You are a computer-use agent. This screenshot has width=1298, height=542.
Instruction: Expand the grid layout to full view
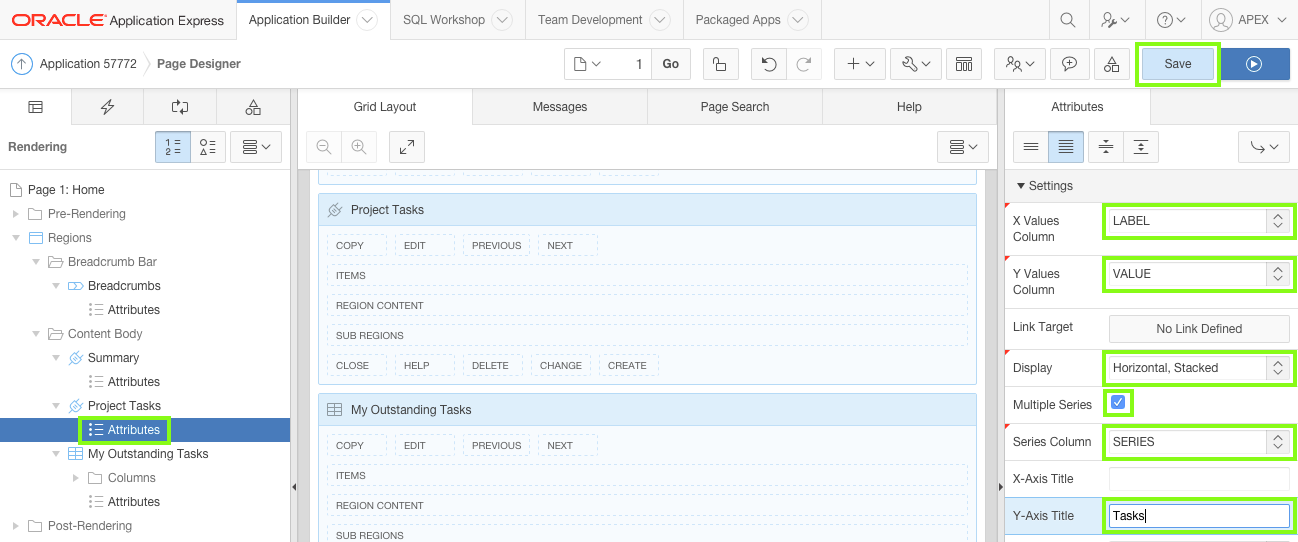[x=407, y=147]
